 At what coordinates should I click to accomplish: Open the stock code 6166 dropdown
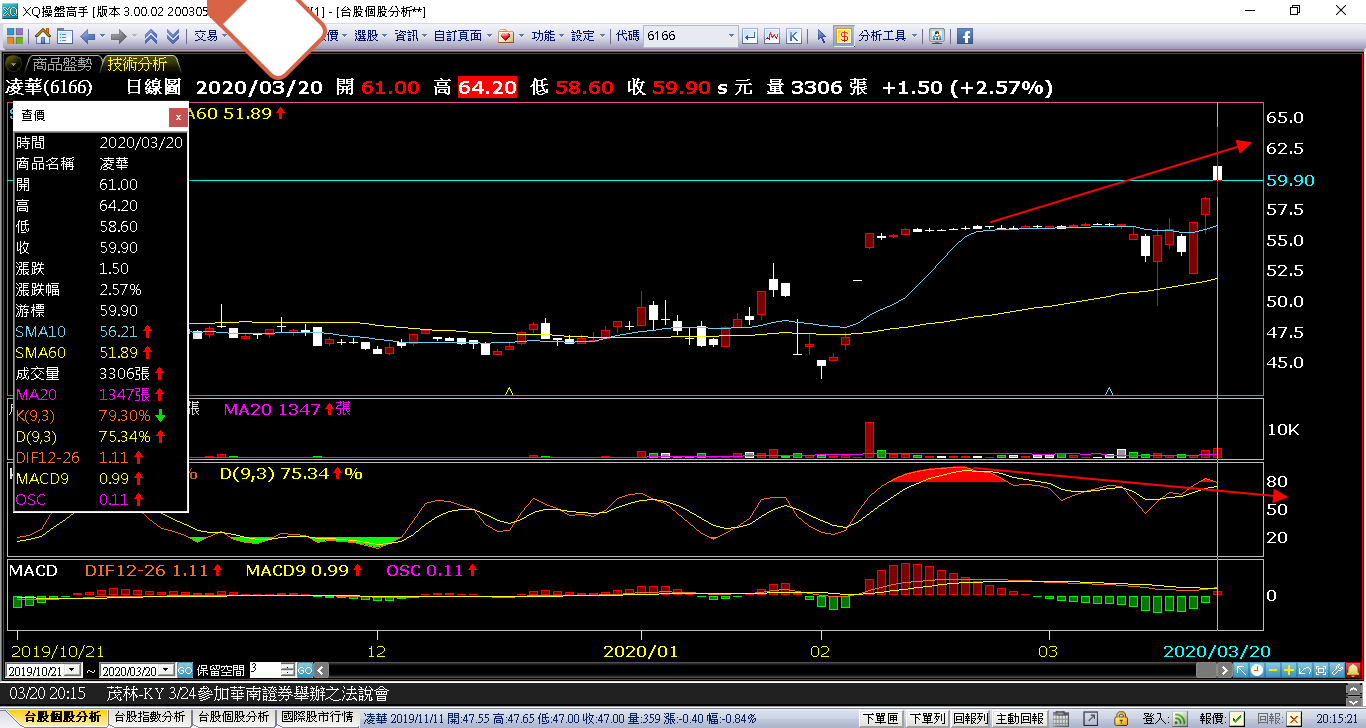[731, 36]
